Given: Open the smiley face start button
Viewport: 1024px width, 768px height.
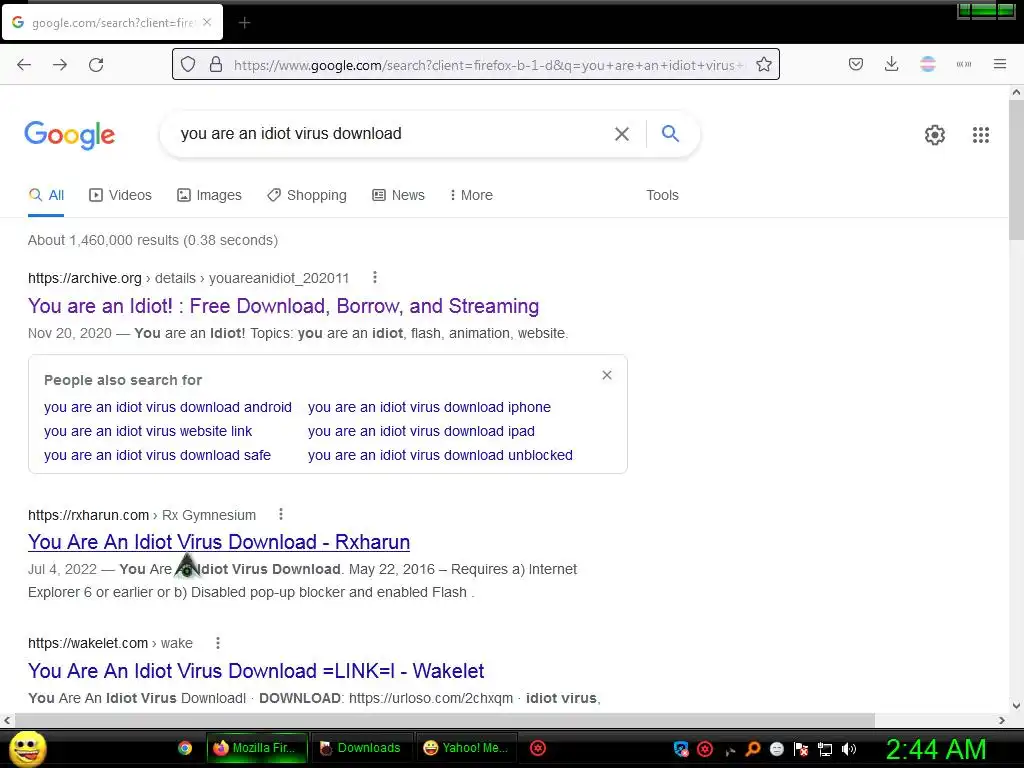Looking at the screenshot, I should 27,748.
